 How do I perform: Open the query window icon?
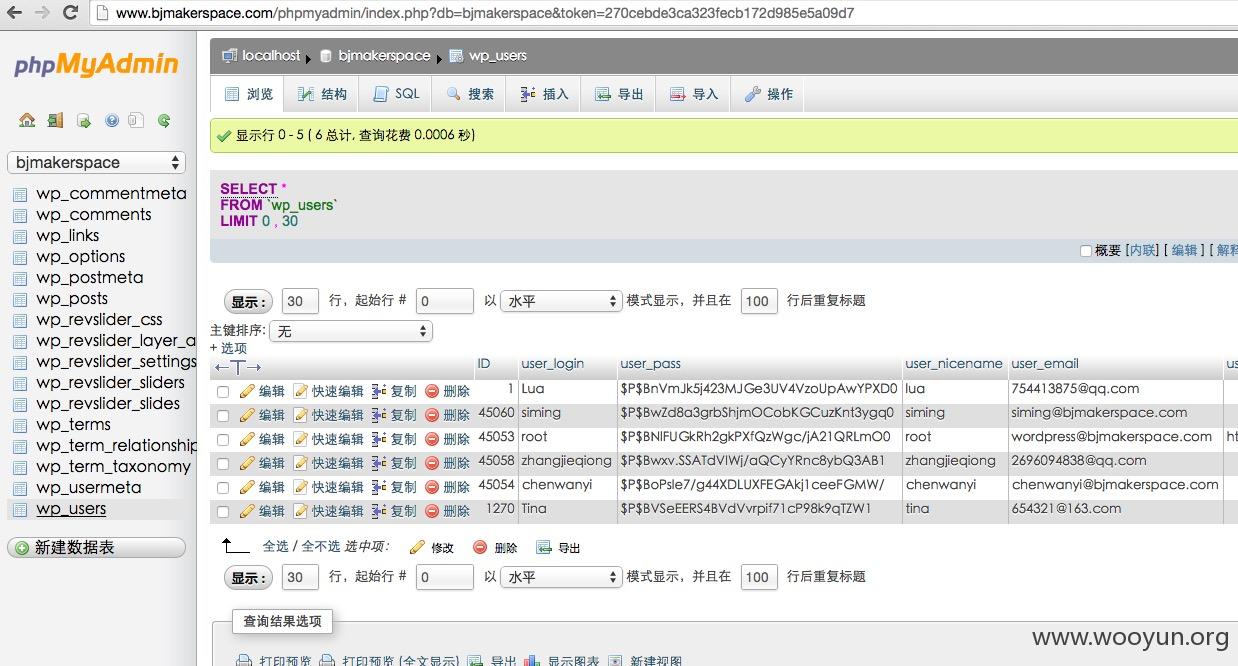[84, 120]
